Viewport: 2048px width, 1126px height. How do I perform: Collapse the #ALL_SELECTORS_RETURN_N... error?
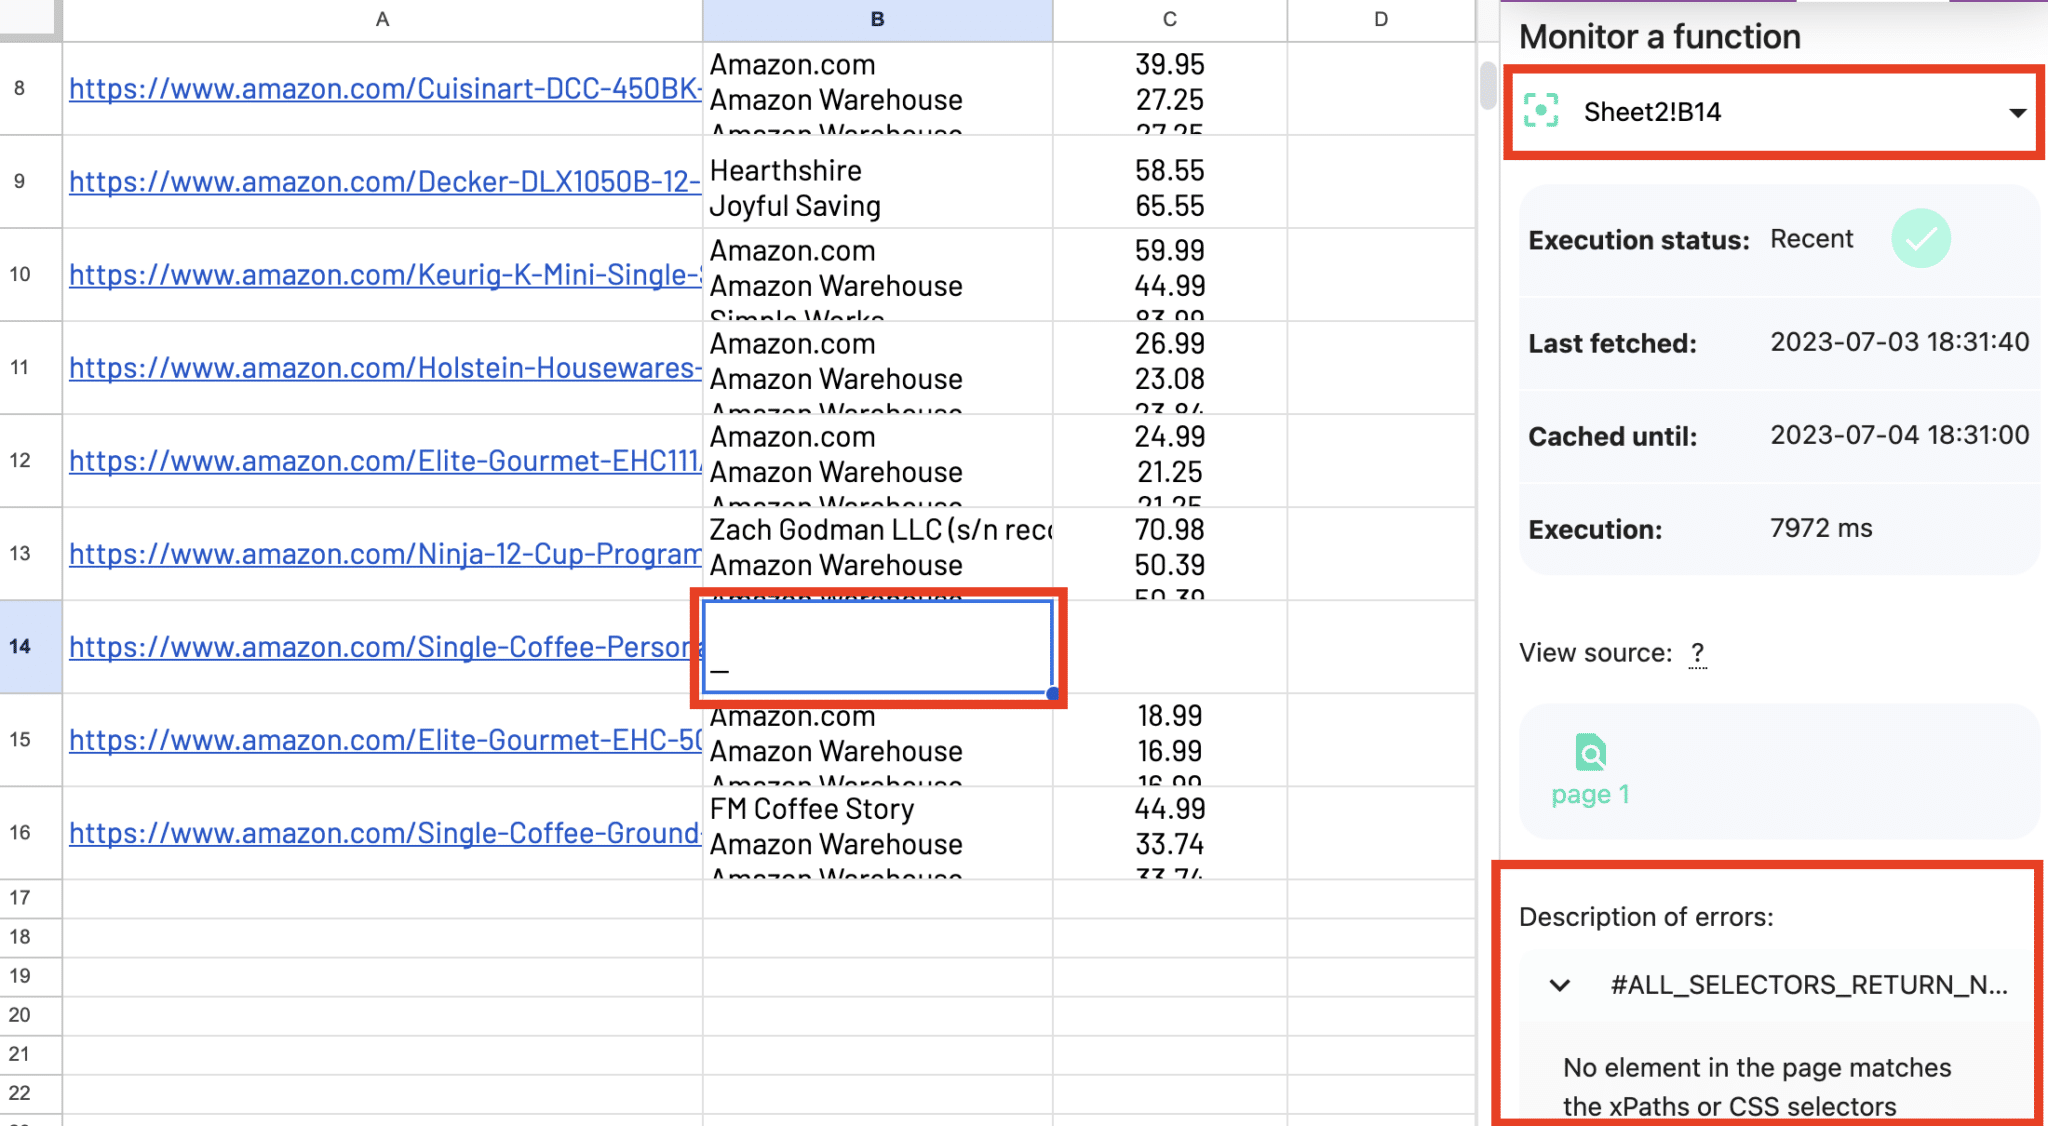1559,985
